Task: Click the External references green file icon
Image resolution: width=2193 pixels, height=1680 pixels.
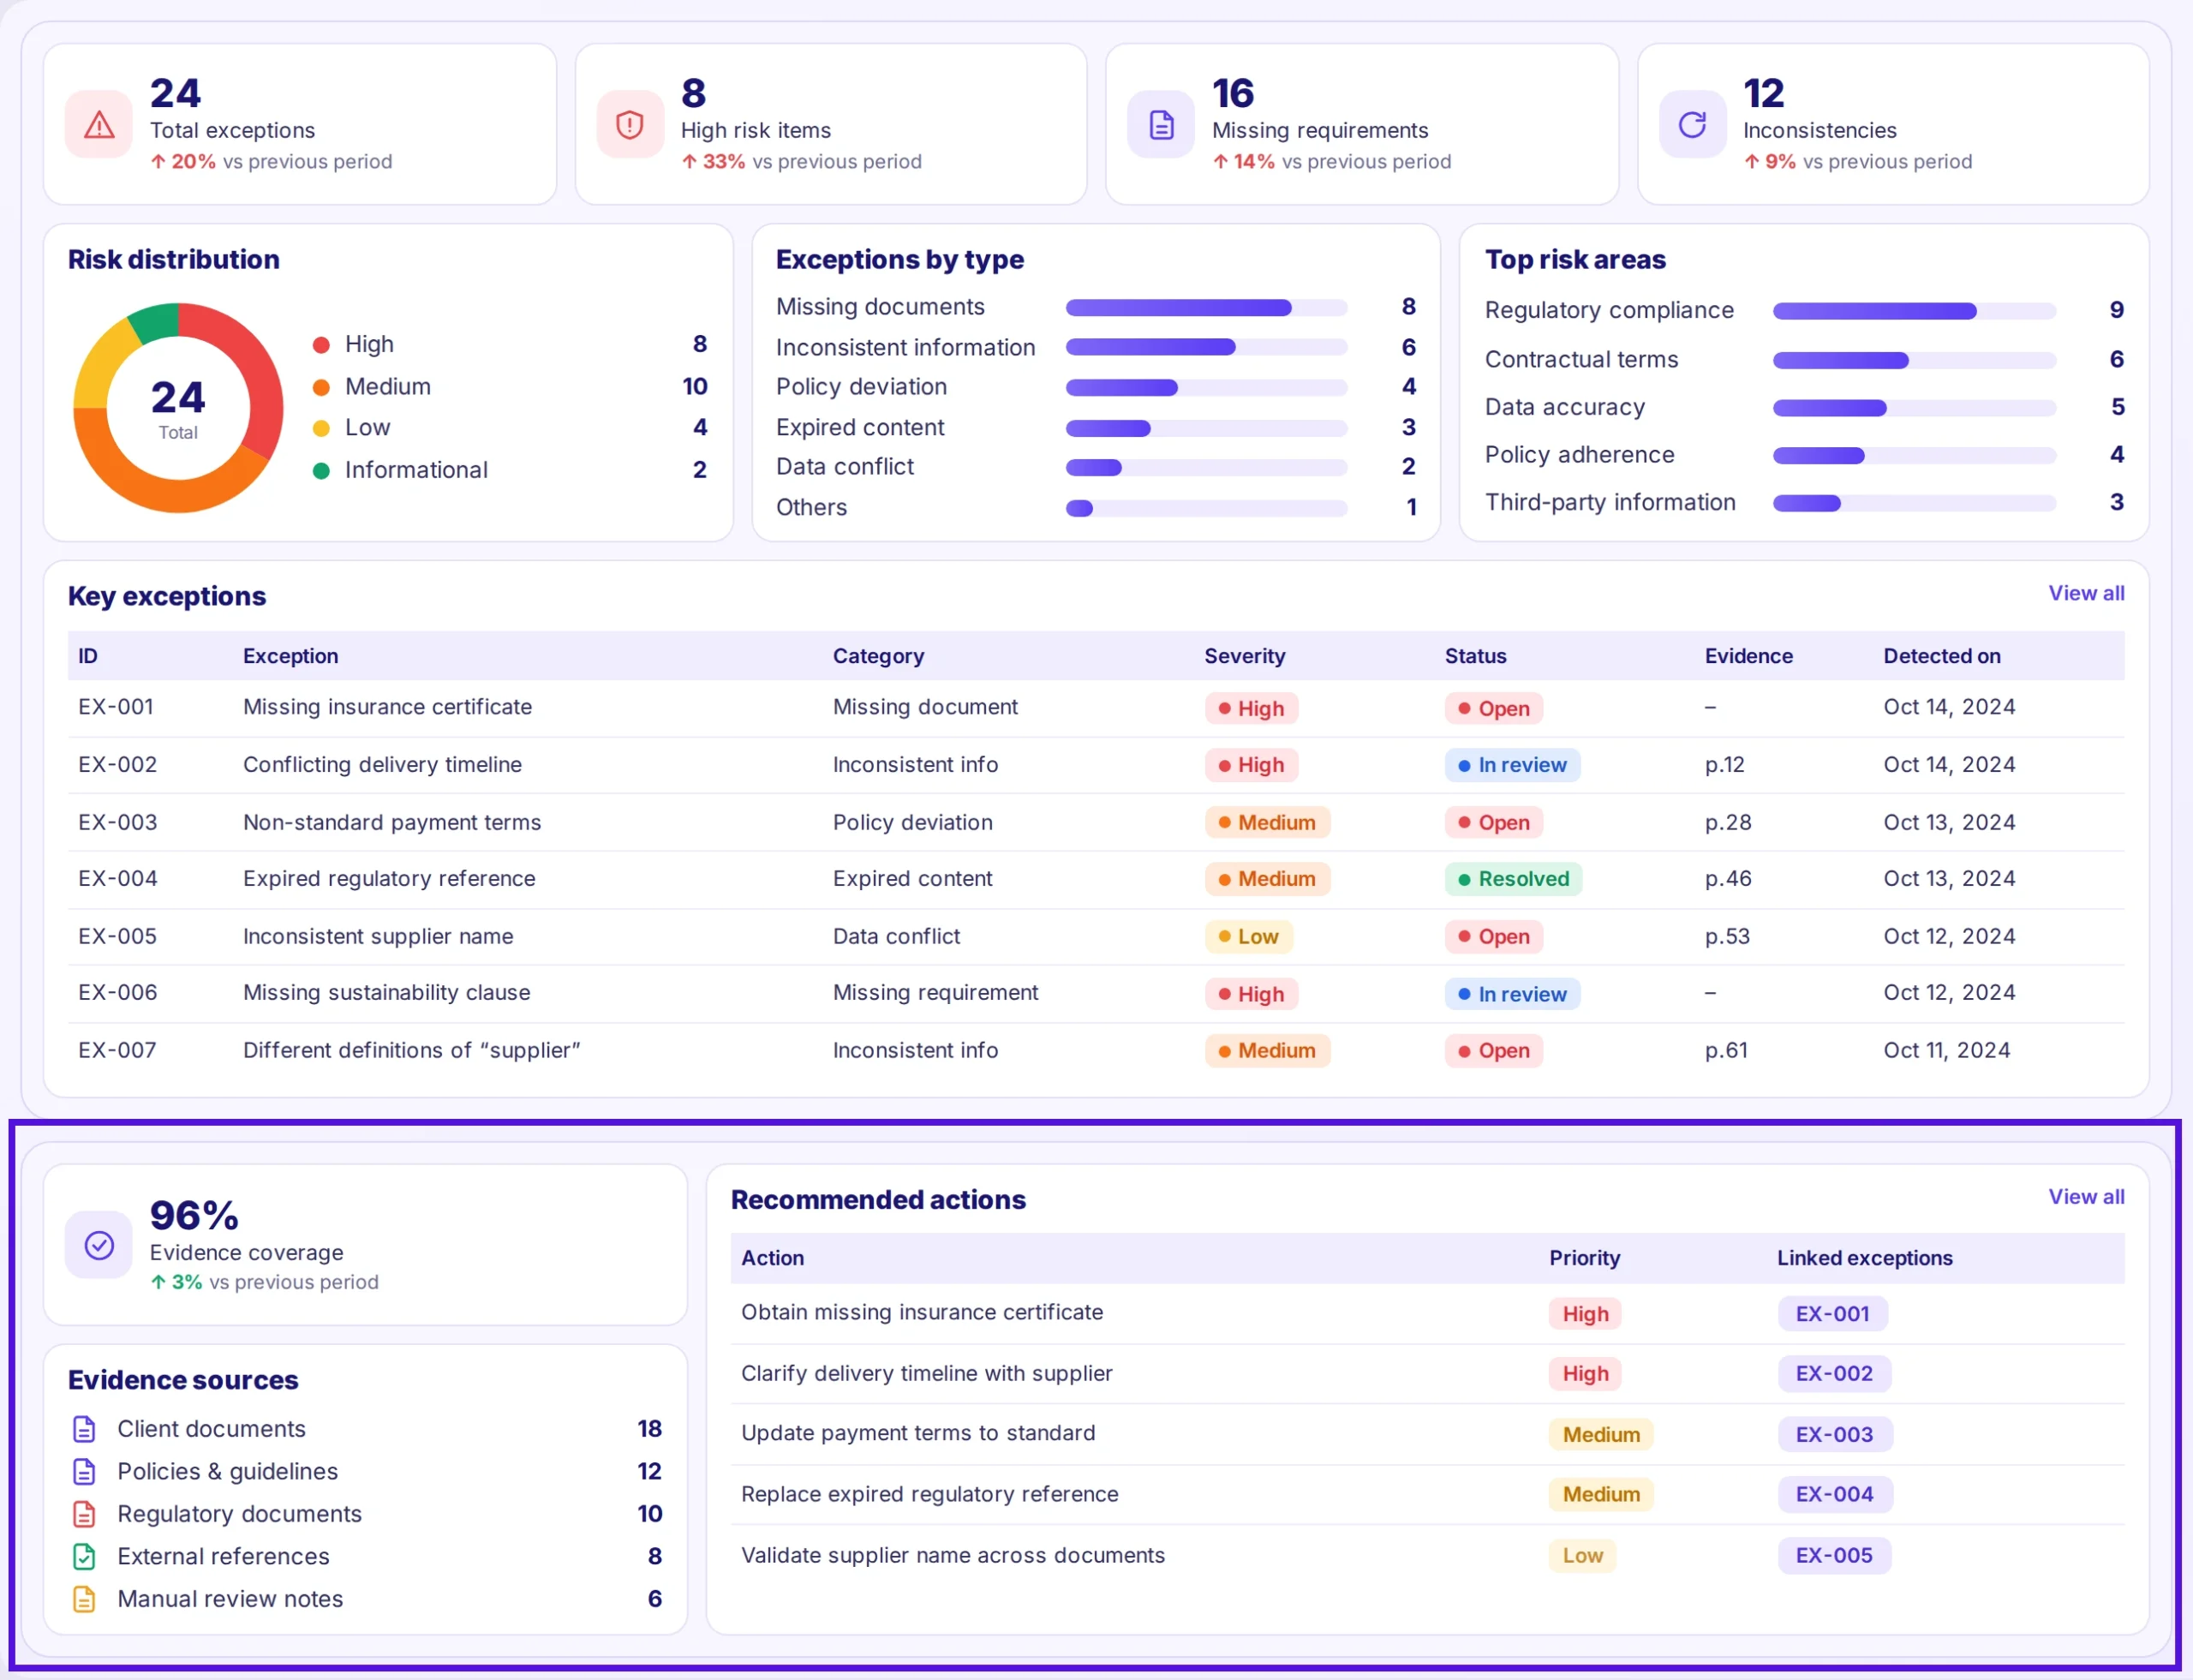Action: [85, 1557]
